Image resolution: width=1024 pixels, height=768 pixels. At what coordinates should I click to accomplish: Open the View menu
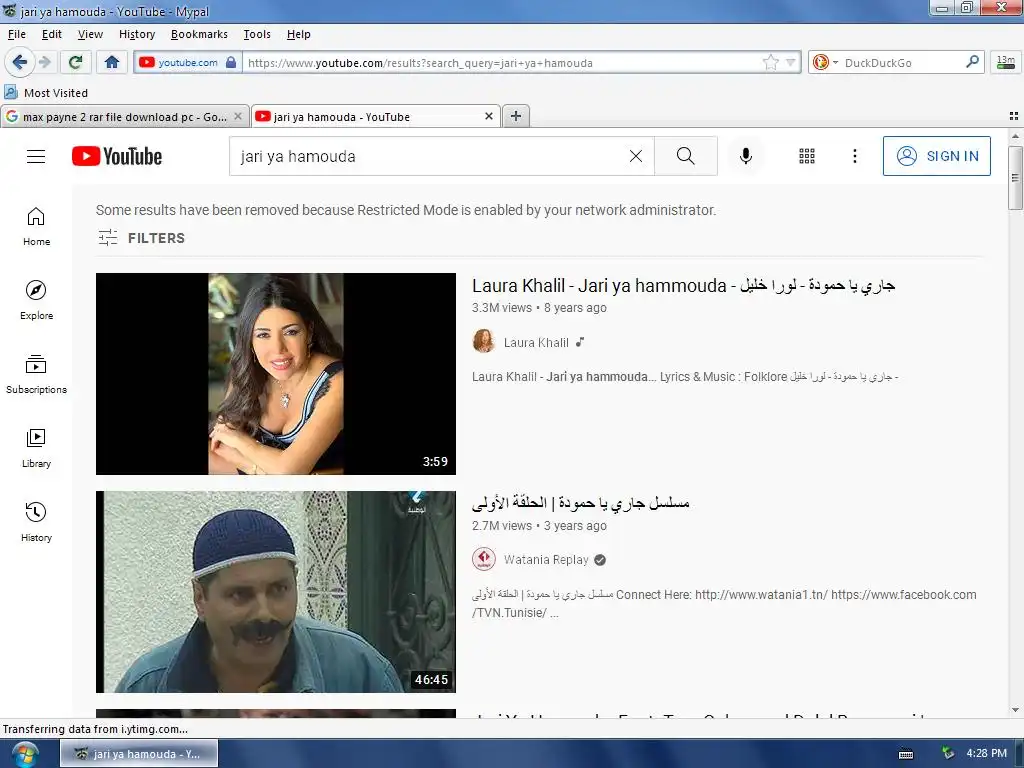coord(90,34)
